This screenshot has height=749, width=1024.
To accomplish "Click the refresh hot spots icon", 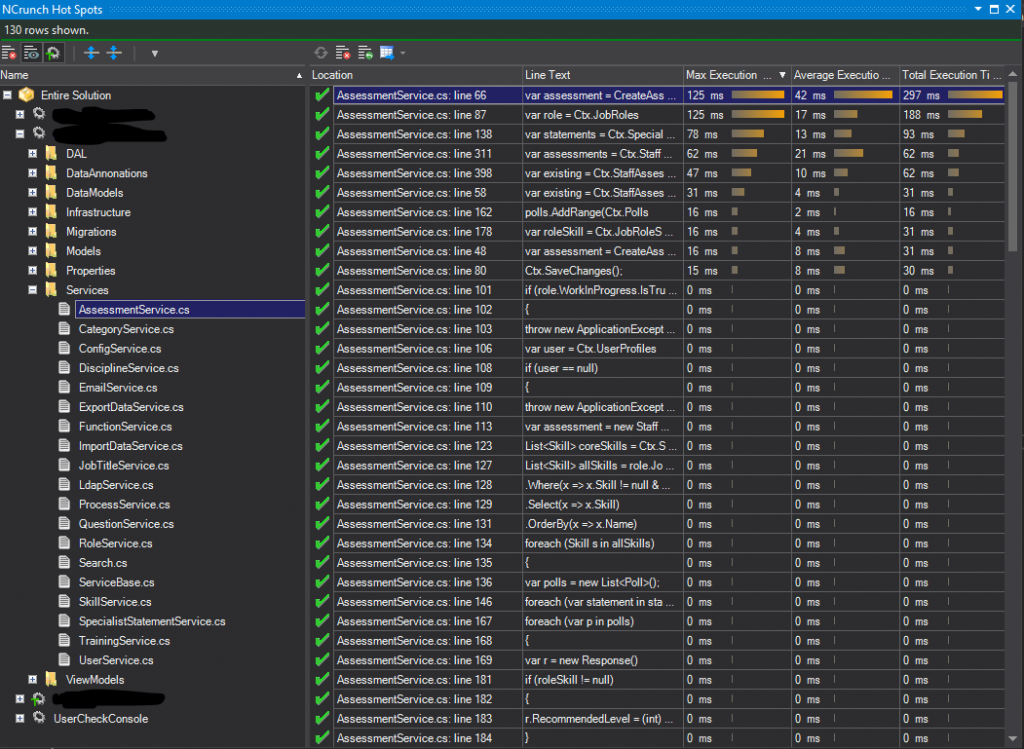I will pyautogui.click(x=319, y=52).
